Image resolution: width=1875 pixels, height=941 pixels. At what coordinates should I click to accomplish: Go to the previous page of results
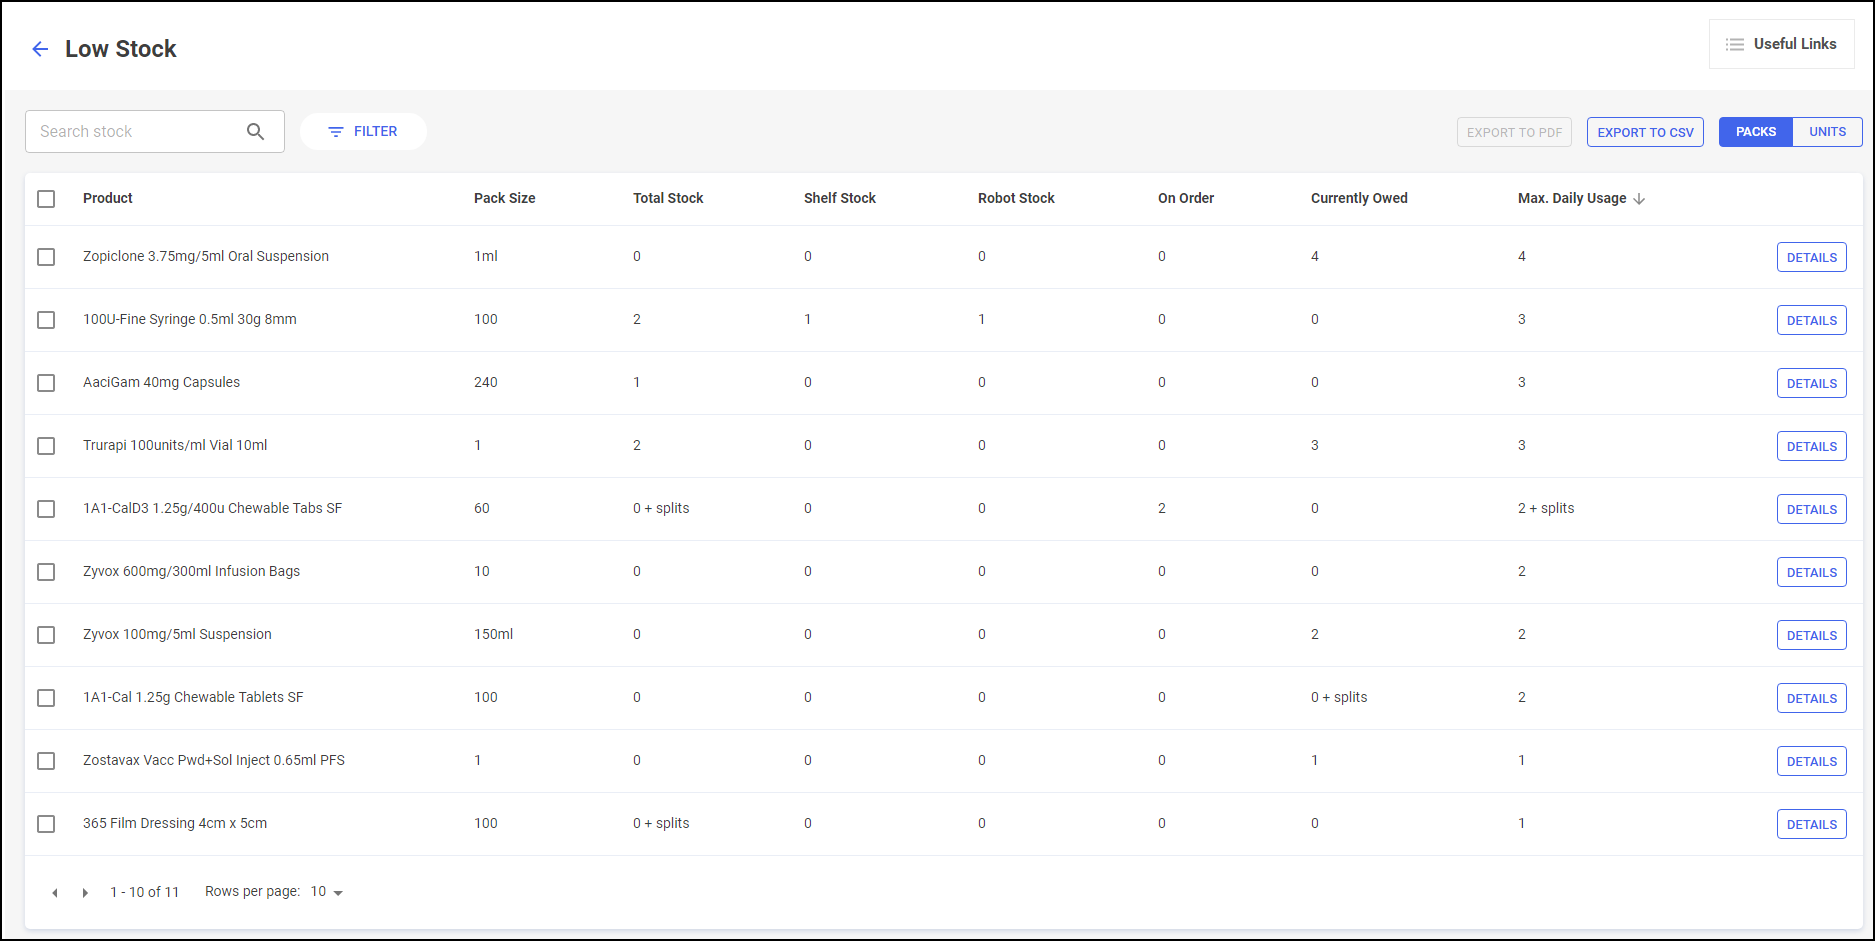(55, 893)
